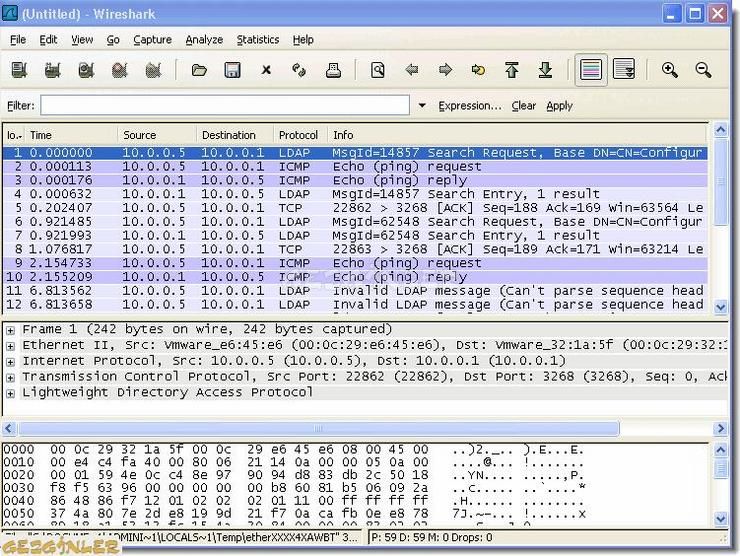Zoom in on packet text
Viewport: 740px width, 556px height.
[x=670, y=70]
